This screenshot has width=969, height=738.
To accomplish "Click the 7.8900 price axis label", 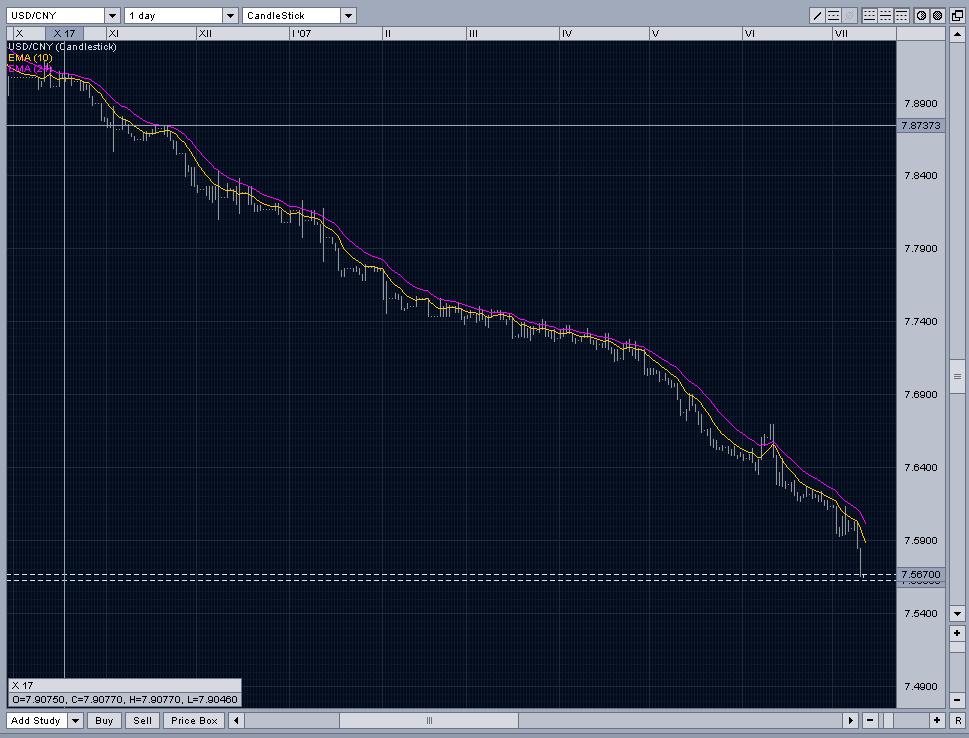I will (x=920, y=103).
